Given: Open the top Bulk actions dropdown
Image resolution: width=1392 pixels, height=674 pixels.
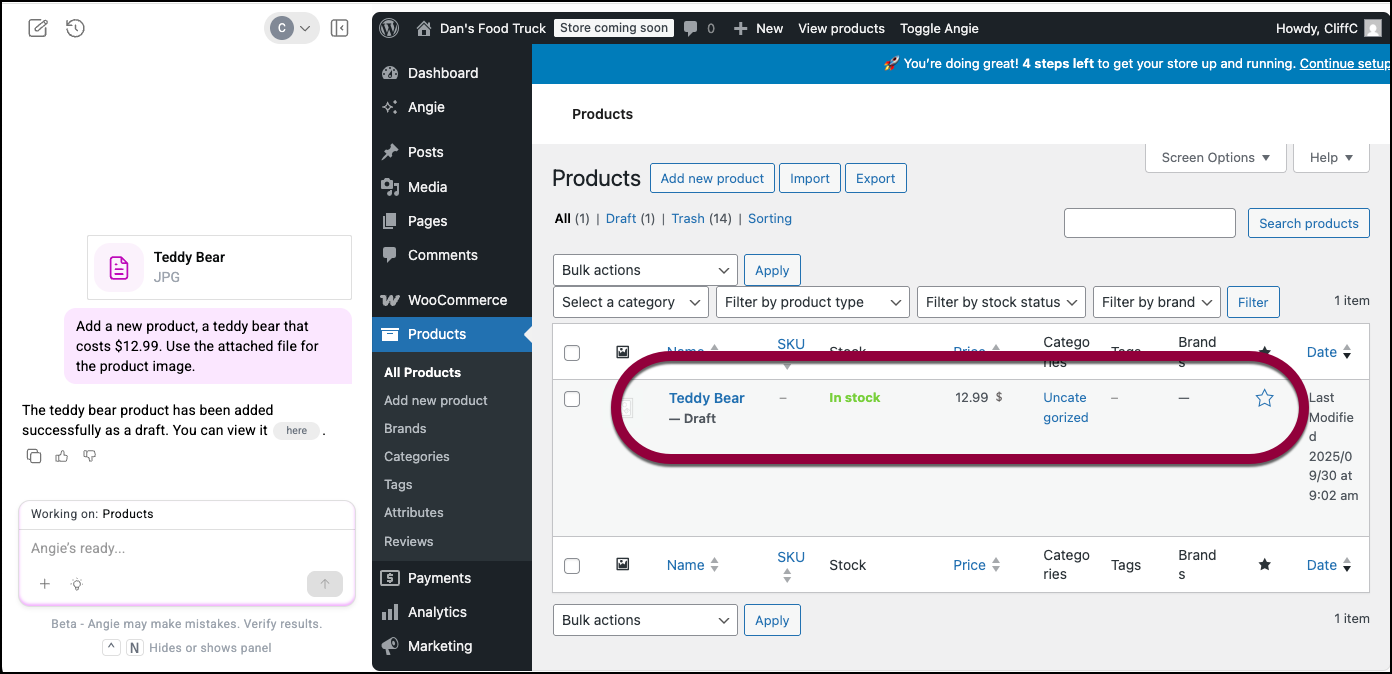Looking at the screenshot, I should [x=645, y=270].
